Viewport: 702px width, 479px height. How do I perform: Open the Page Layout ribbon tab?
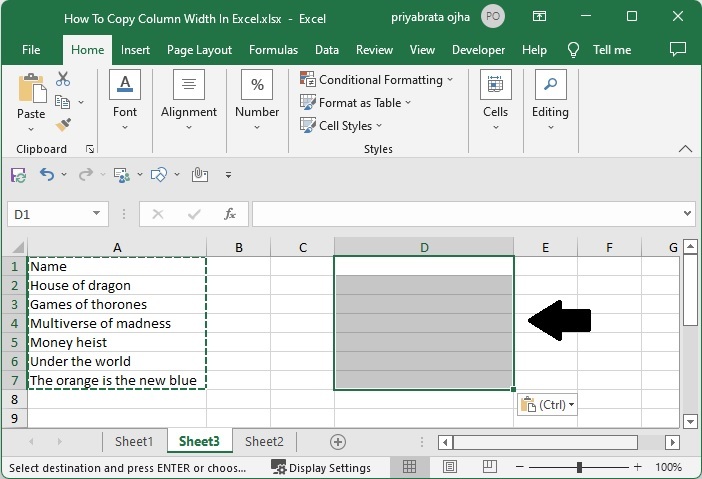(x=199, y=50)
